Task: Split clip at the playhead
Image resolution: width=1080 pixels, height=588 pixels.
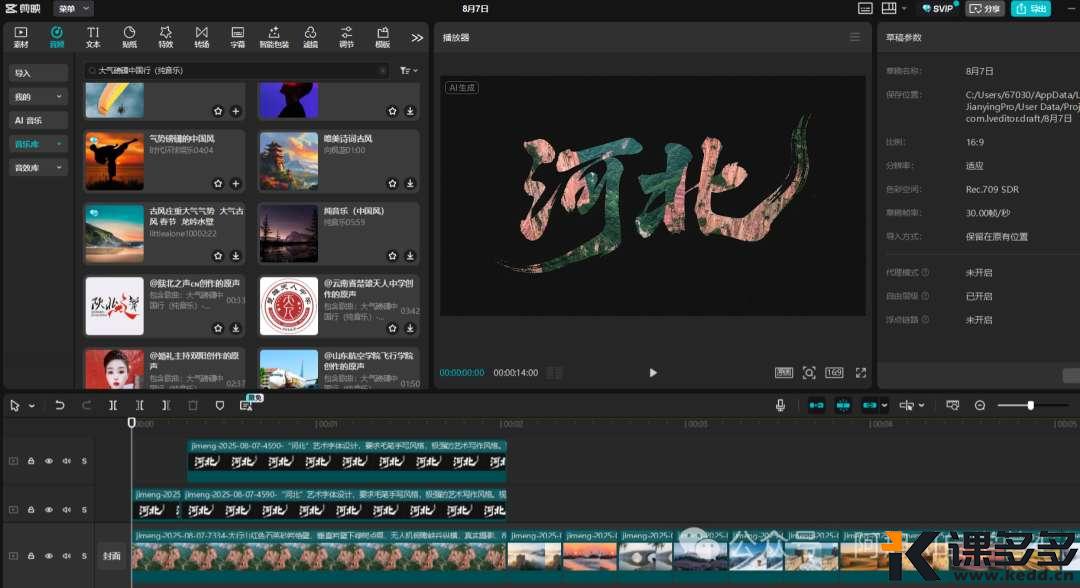Action: click(x=113, y=406)
